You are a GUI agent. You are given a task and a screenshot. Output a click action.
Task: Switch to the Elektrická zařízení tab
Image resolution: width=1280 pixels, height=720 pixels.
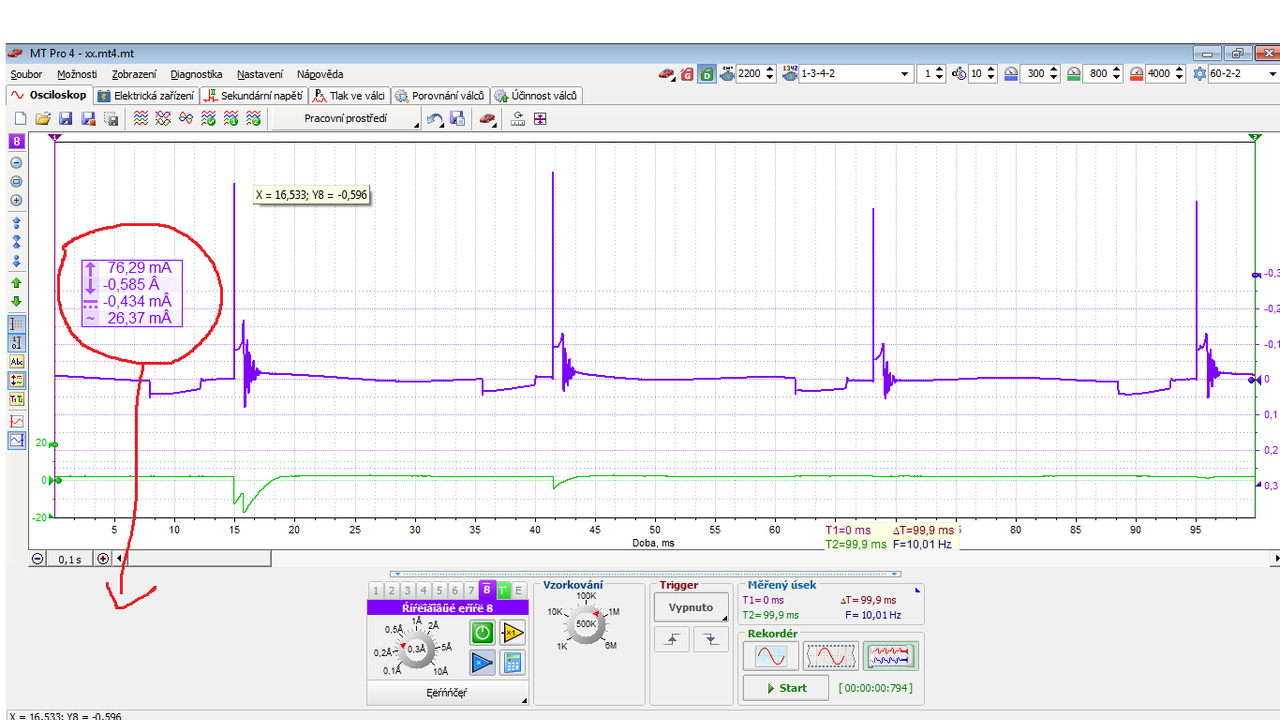click(145, 96)
